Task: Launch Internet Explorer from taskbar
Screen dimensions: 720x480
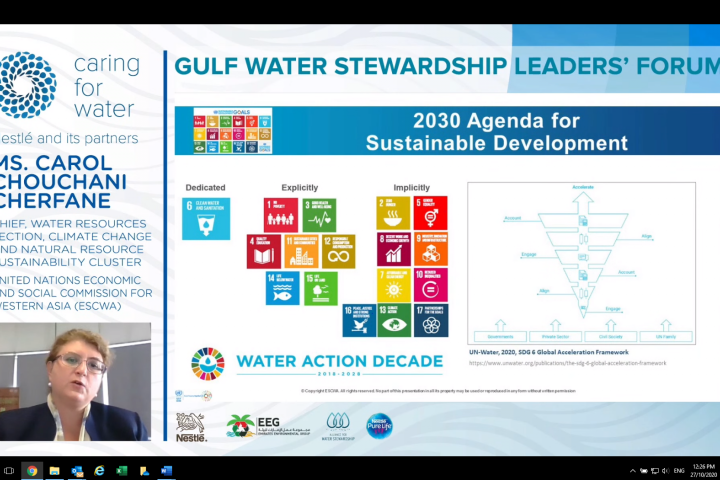Action: point(99,470)
